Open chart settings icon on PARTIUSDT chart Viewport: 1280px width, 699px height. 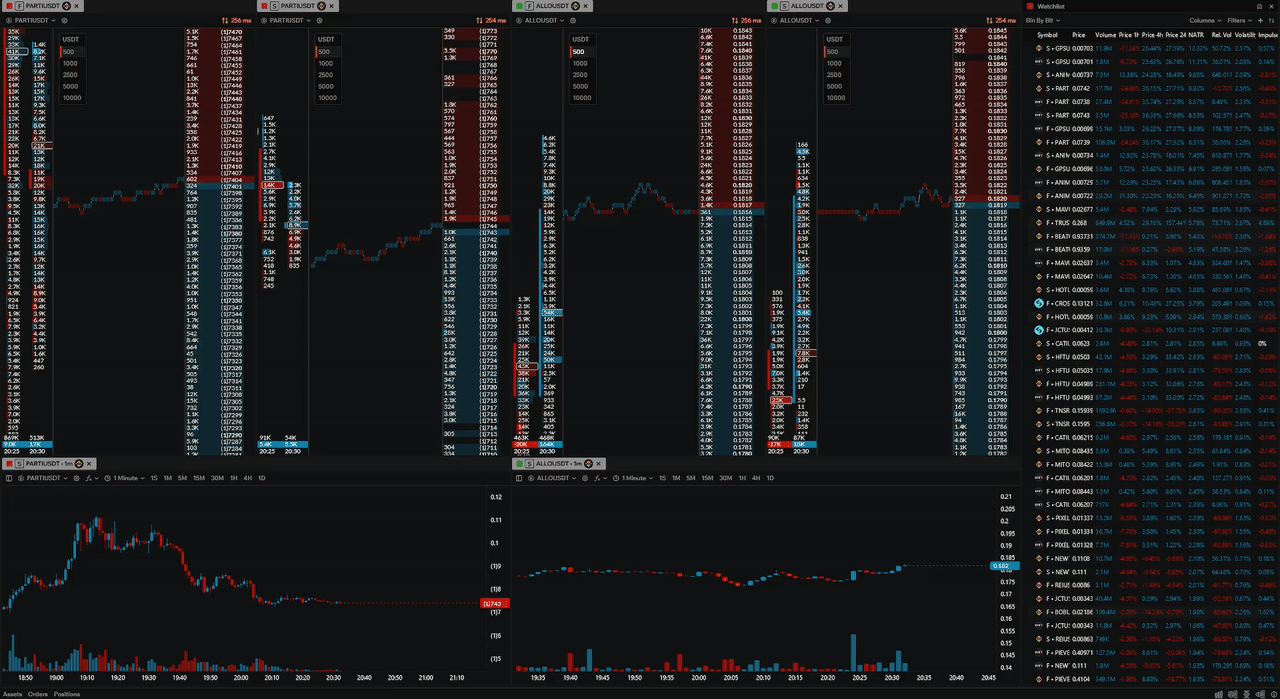(76, 478)
